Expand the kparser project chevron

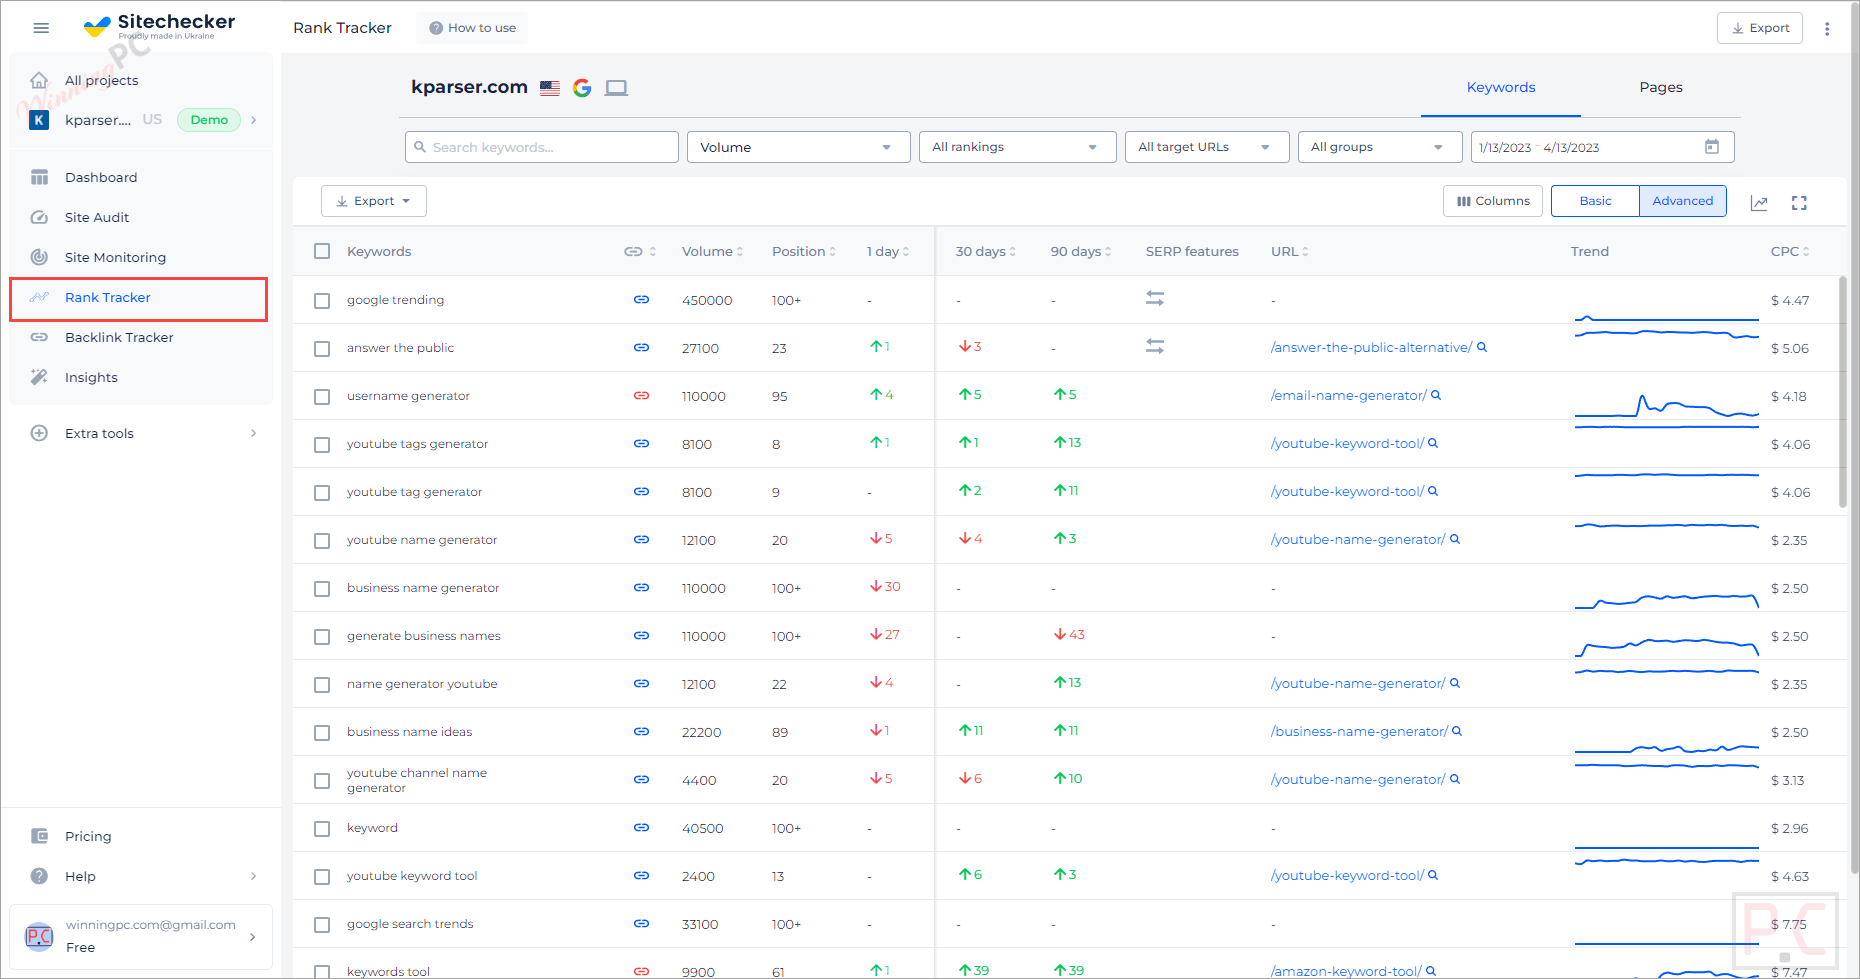point(254,120)
